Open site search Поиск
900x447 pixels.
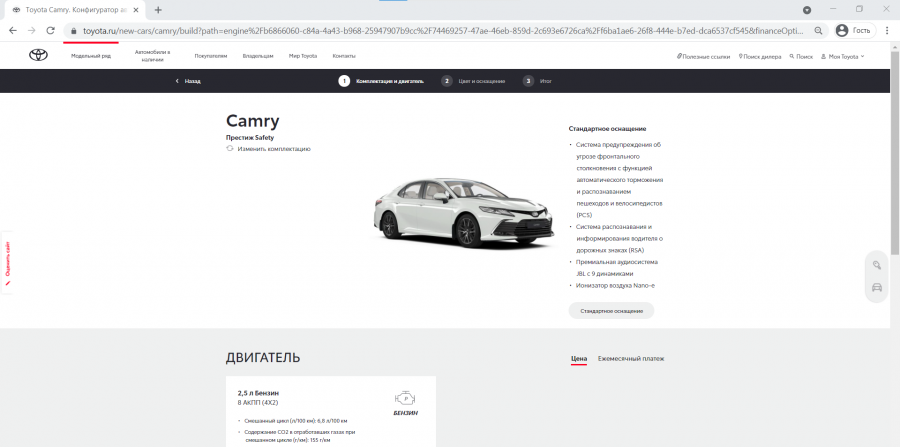801,57
